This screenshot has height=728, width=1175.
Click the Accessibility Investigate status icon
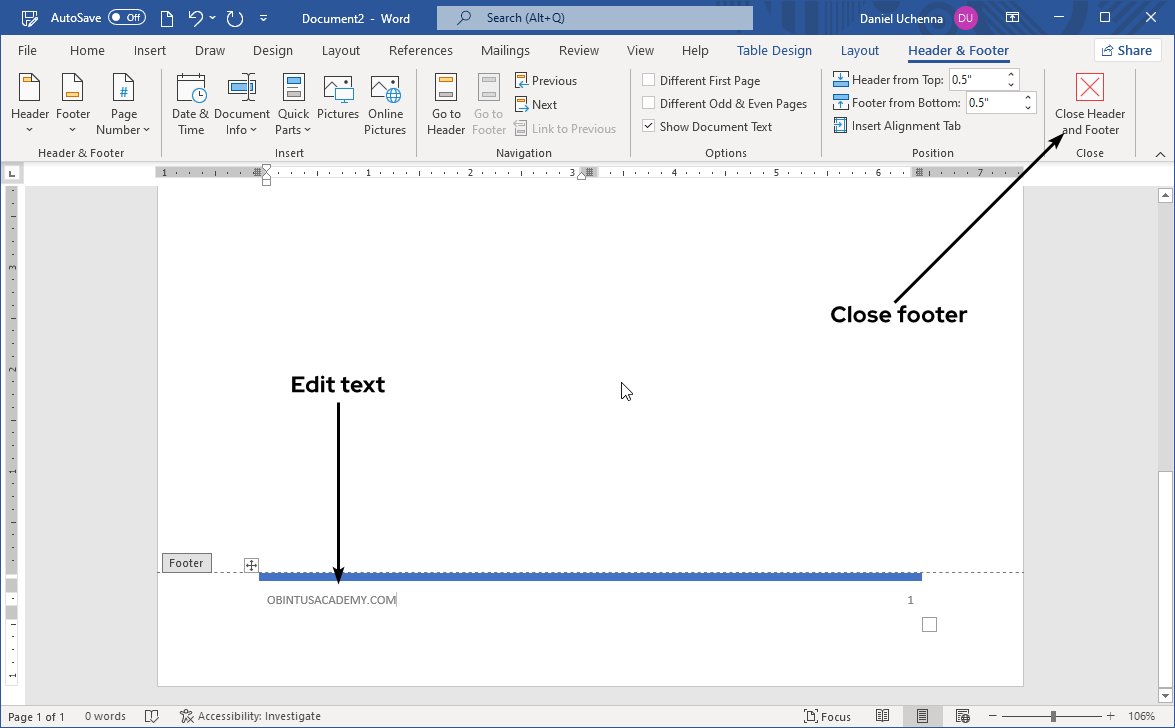point(187,716)
